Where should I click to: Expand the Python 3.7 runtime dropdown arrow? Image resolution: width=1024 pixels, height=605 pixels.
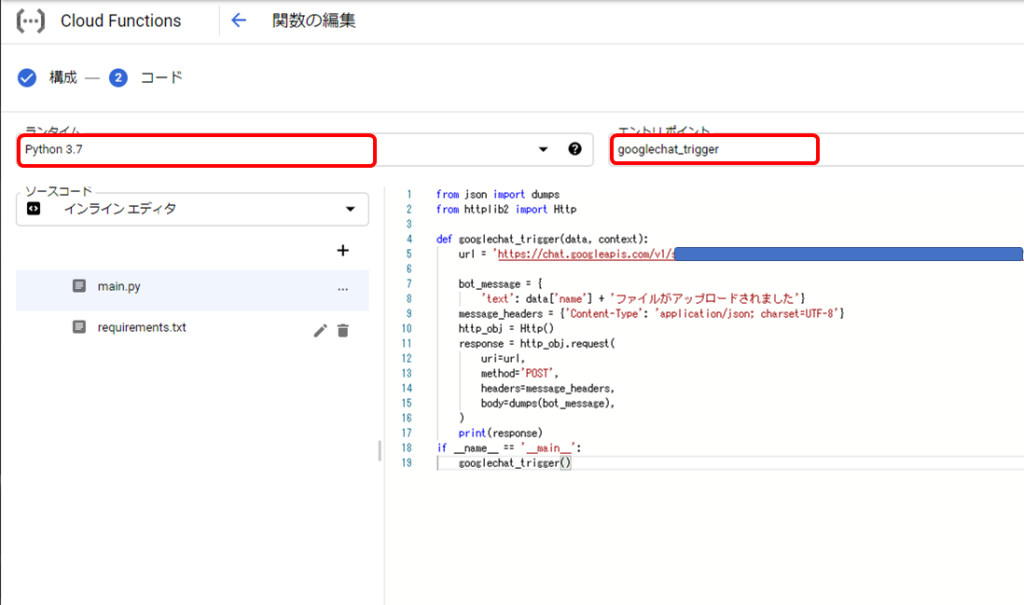[543, 150]
